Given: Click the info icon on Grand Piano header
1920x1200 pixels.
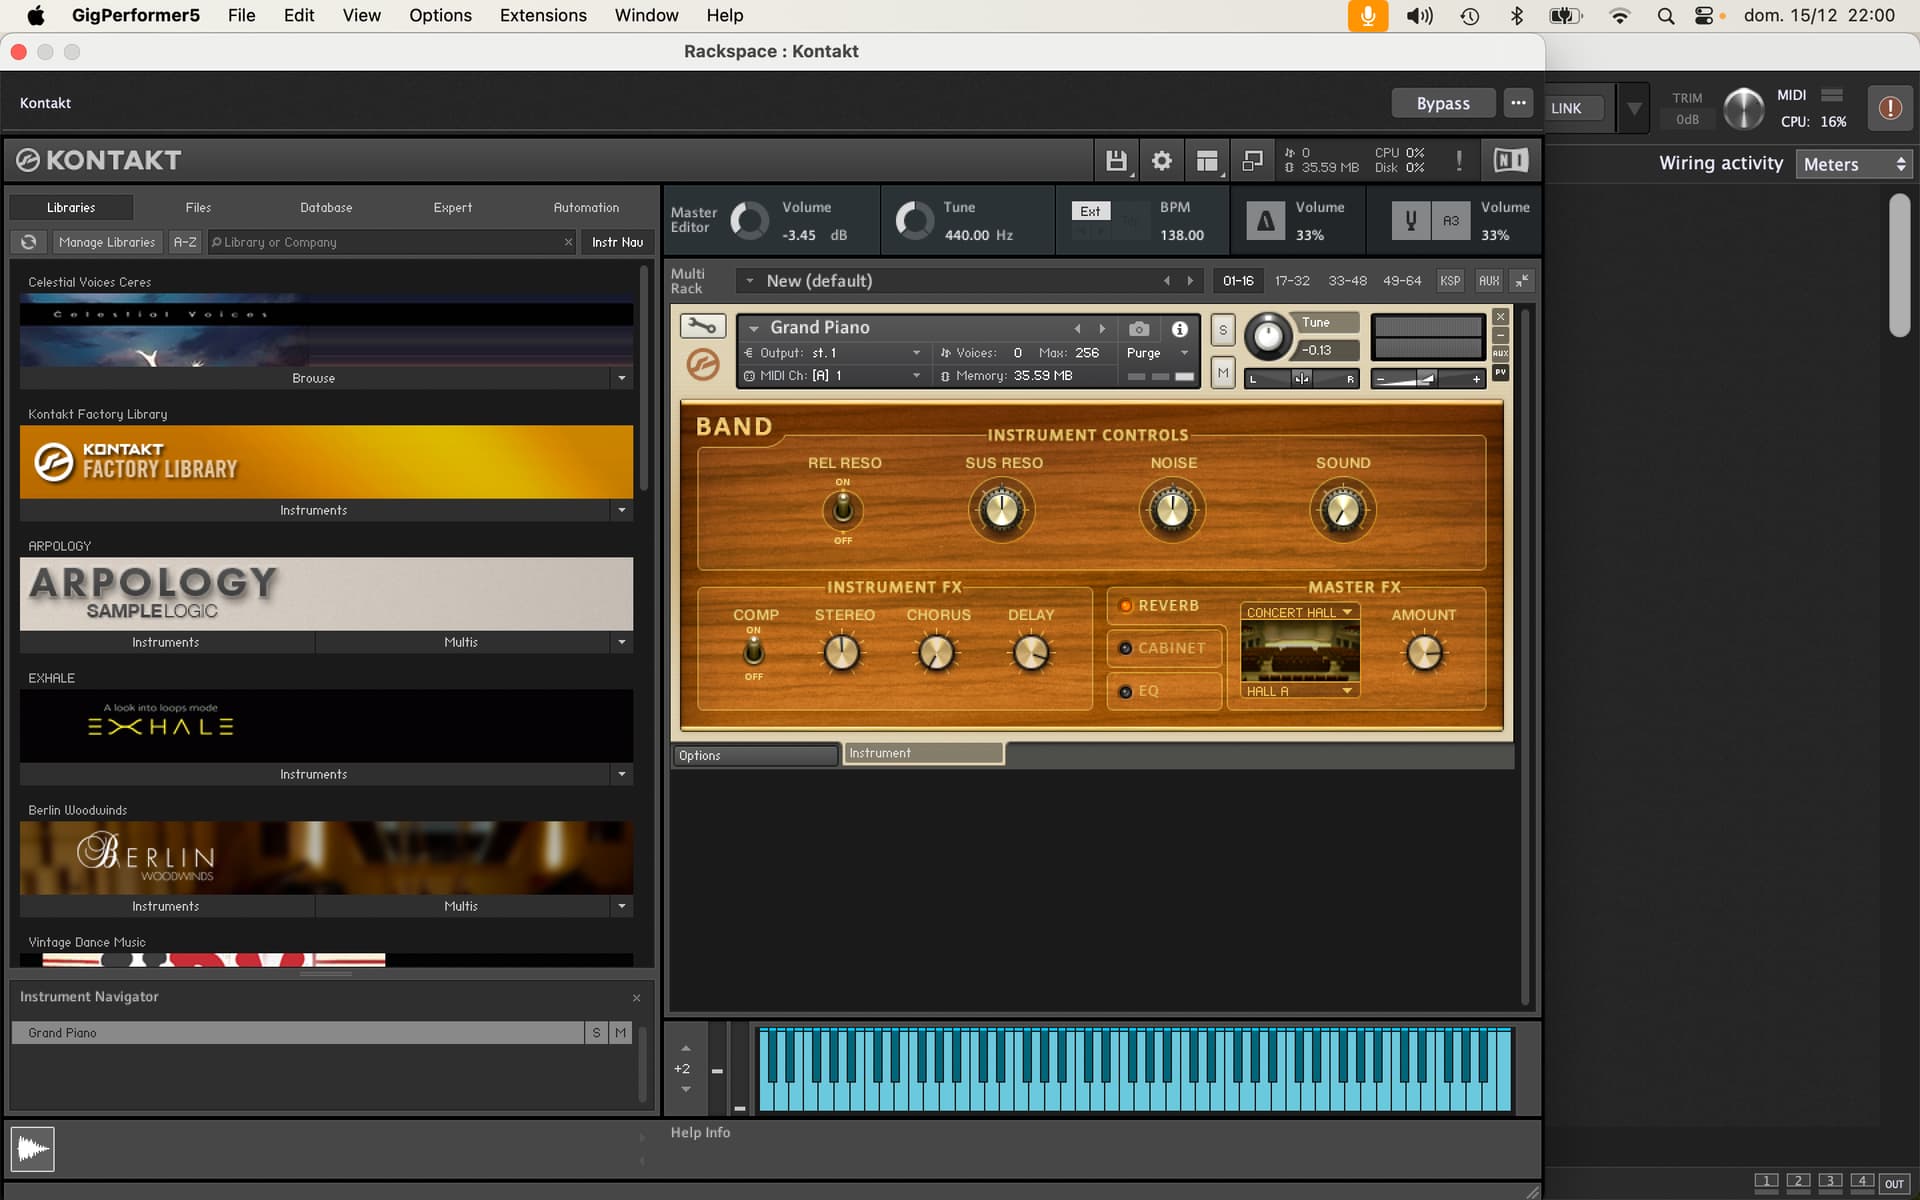Looking at the screenshot, I should [1180, 328].
